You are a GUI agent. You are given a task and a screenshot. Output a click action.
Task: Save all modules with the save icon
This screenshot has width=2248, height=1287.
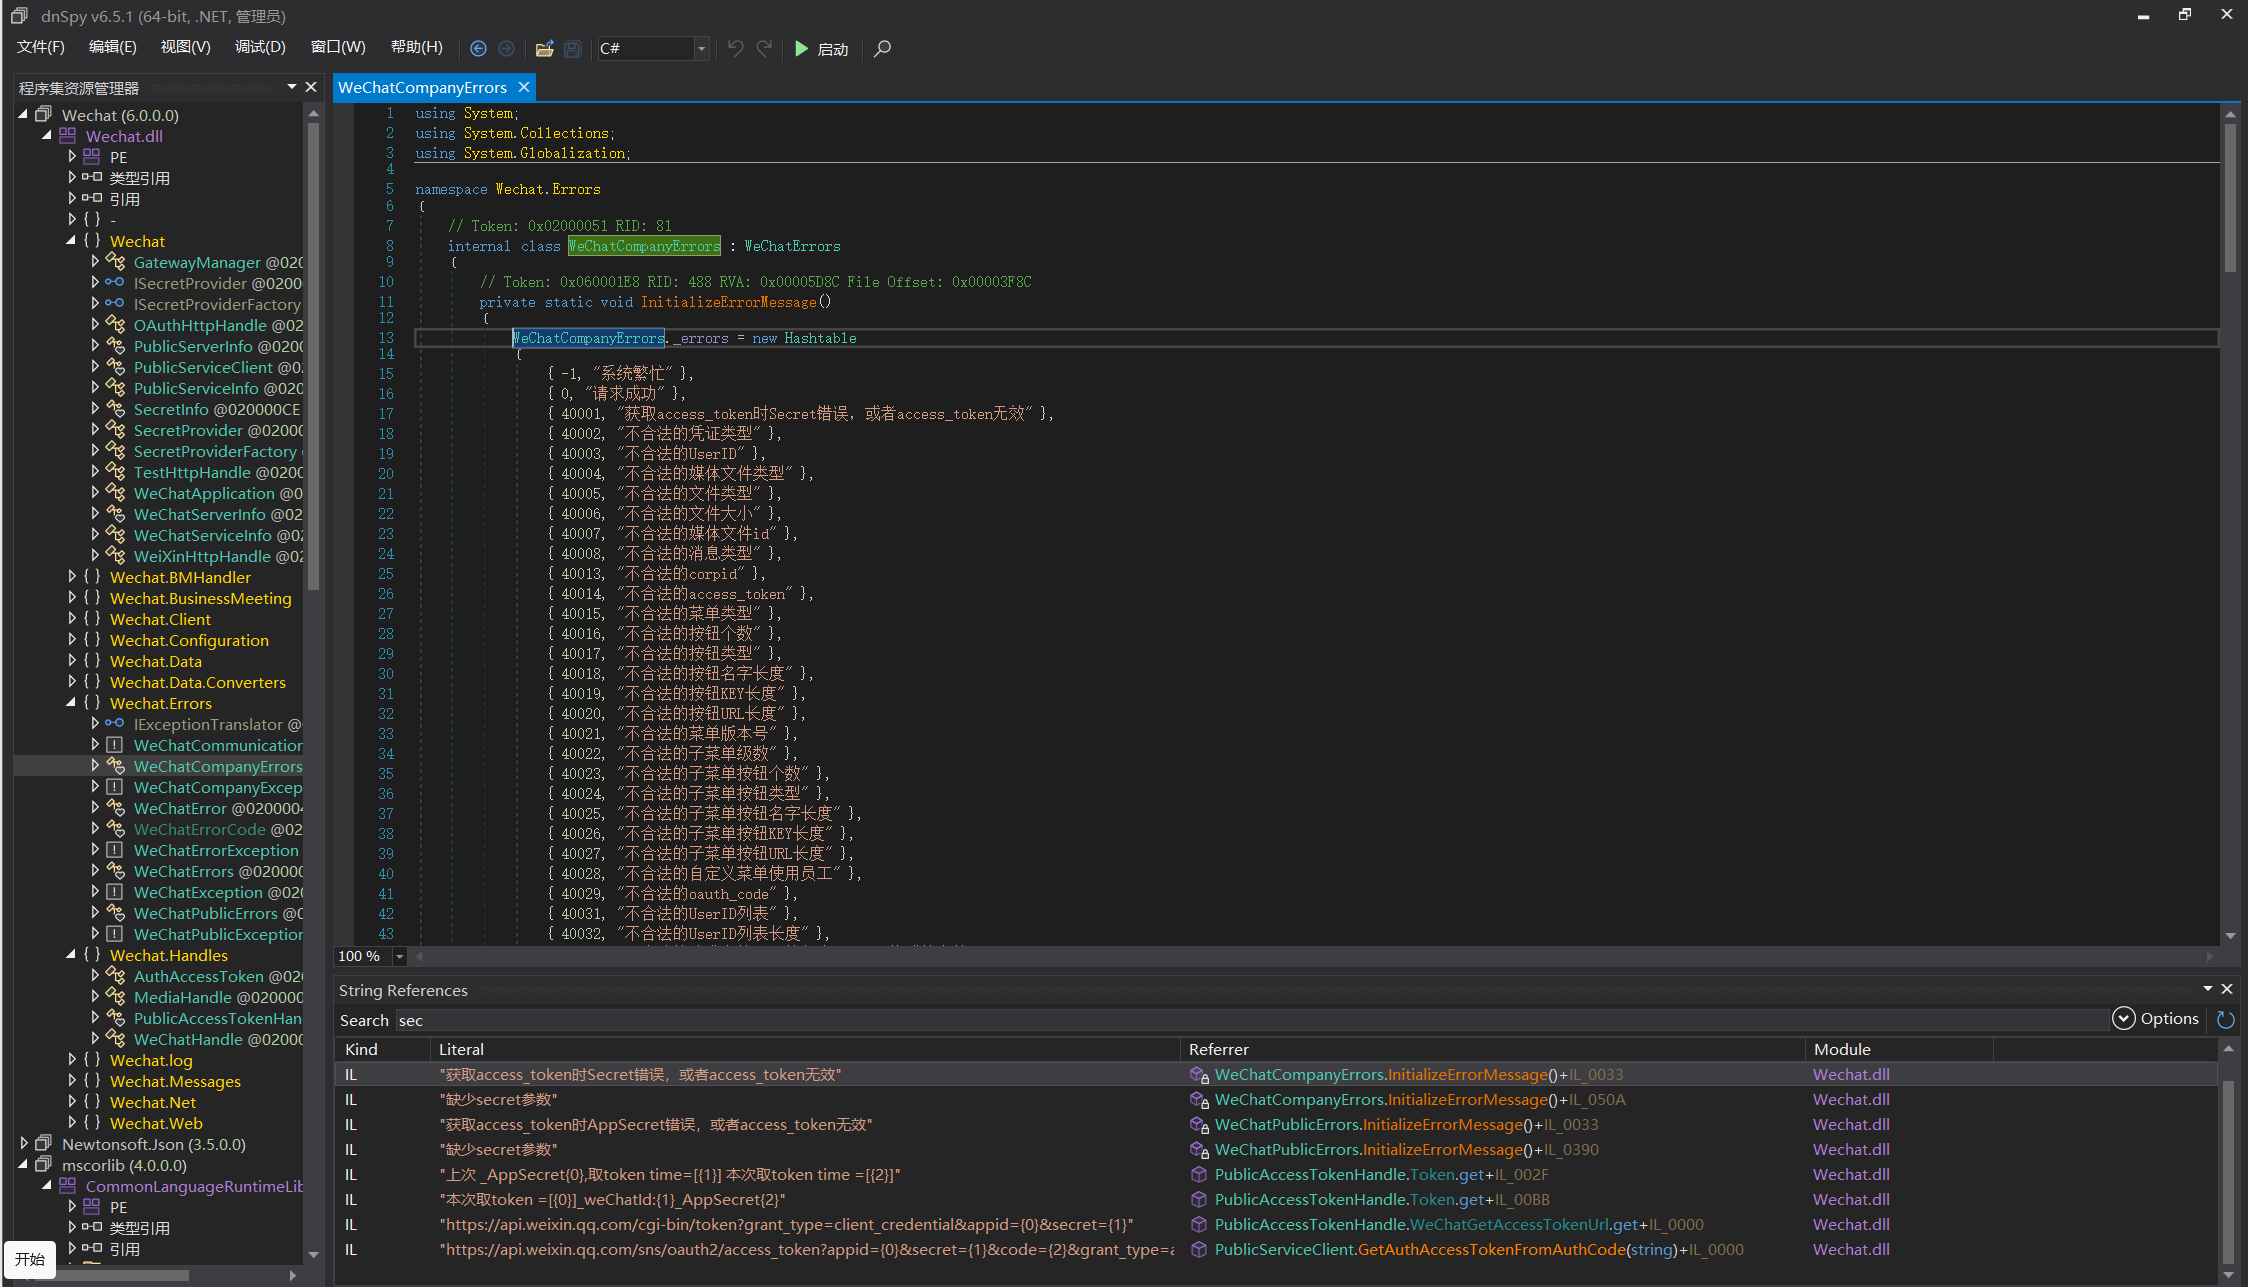[572, 48]
